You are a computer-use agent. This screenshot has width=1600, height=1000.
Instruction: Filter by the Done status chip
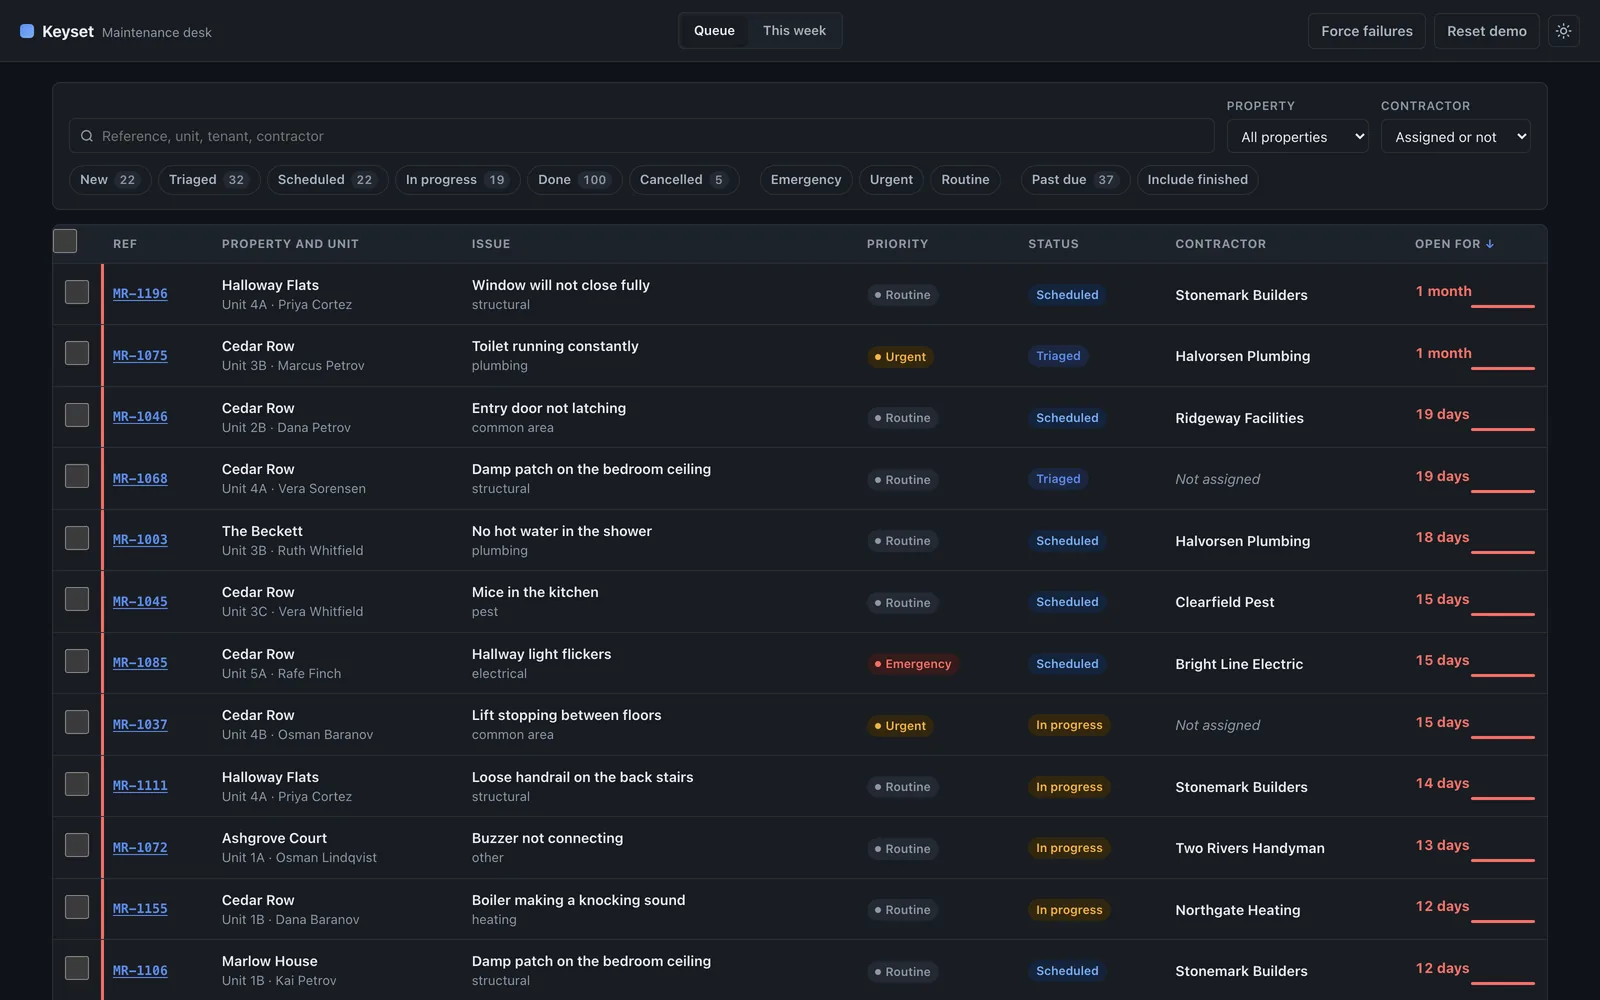coord(574,180)
